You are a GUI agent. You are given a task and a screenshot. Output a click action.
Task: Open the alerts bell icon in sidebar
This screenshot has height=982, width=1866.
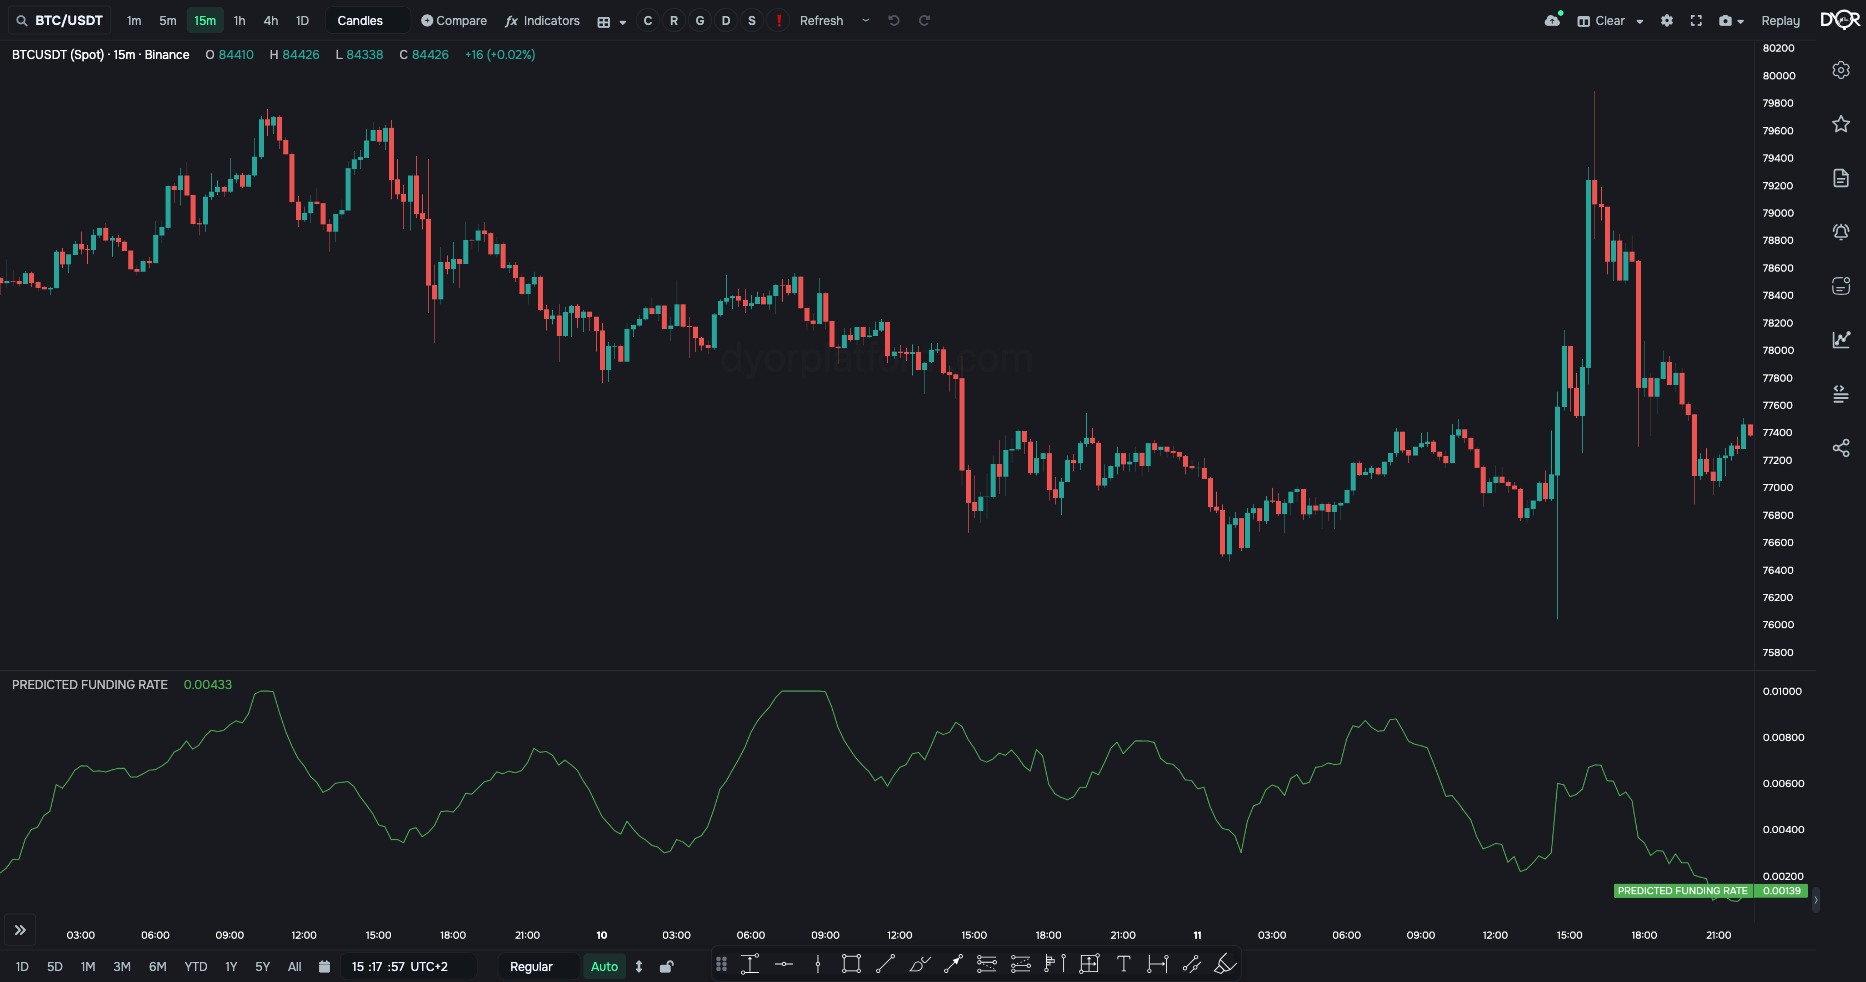(1841, 232)
